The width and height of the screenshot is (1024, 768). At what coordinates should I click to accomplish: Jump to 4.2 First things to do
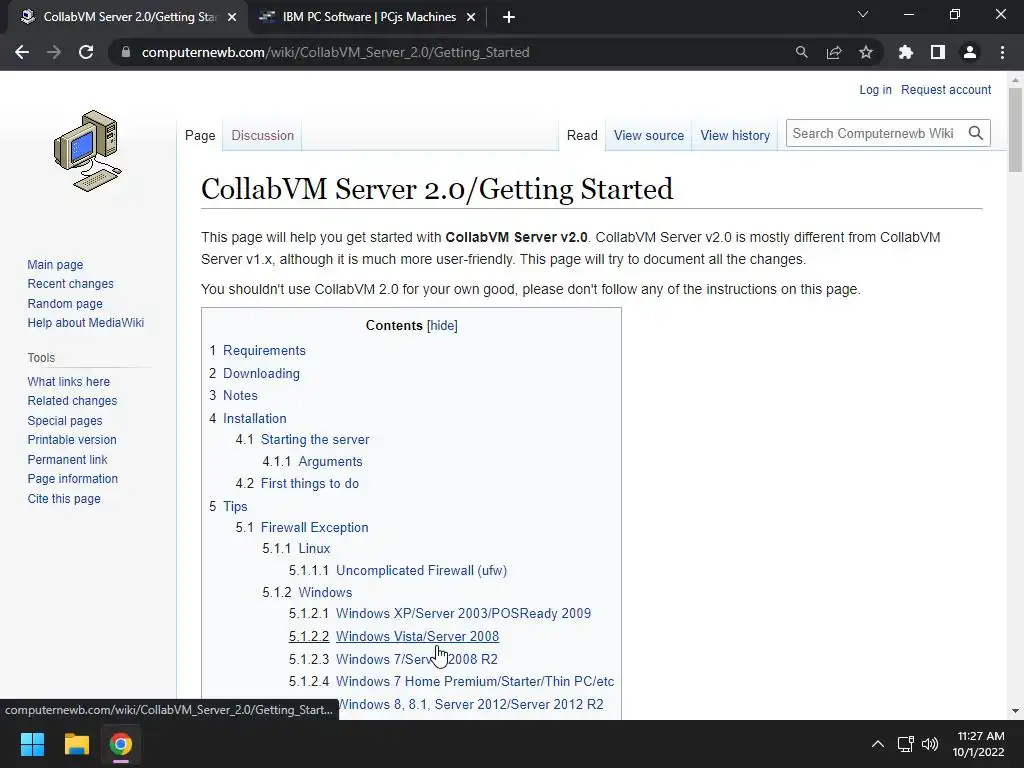297,483
